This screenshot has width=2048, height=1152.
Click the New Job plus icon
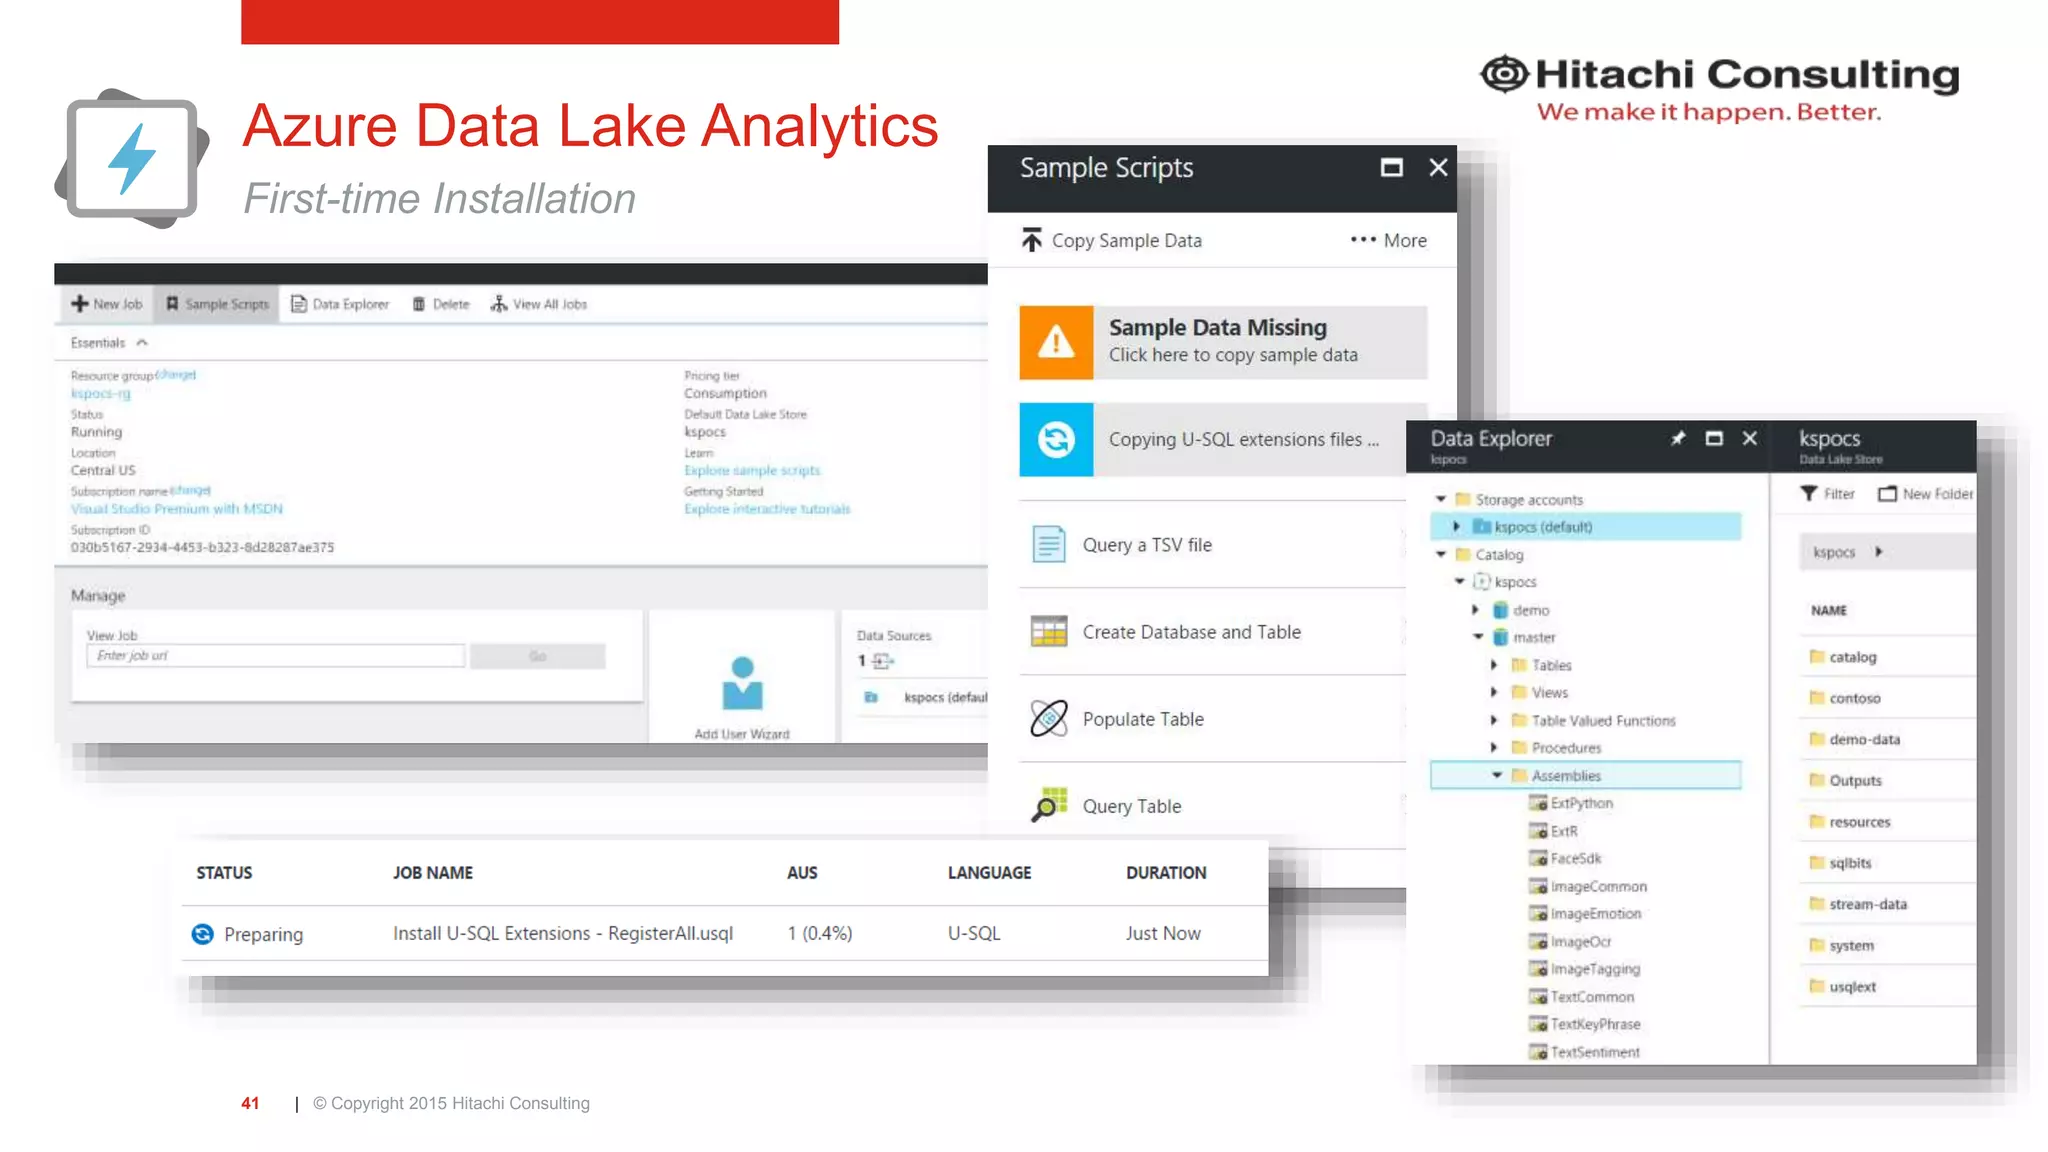click(80, 304)
